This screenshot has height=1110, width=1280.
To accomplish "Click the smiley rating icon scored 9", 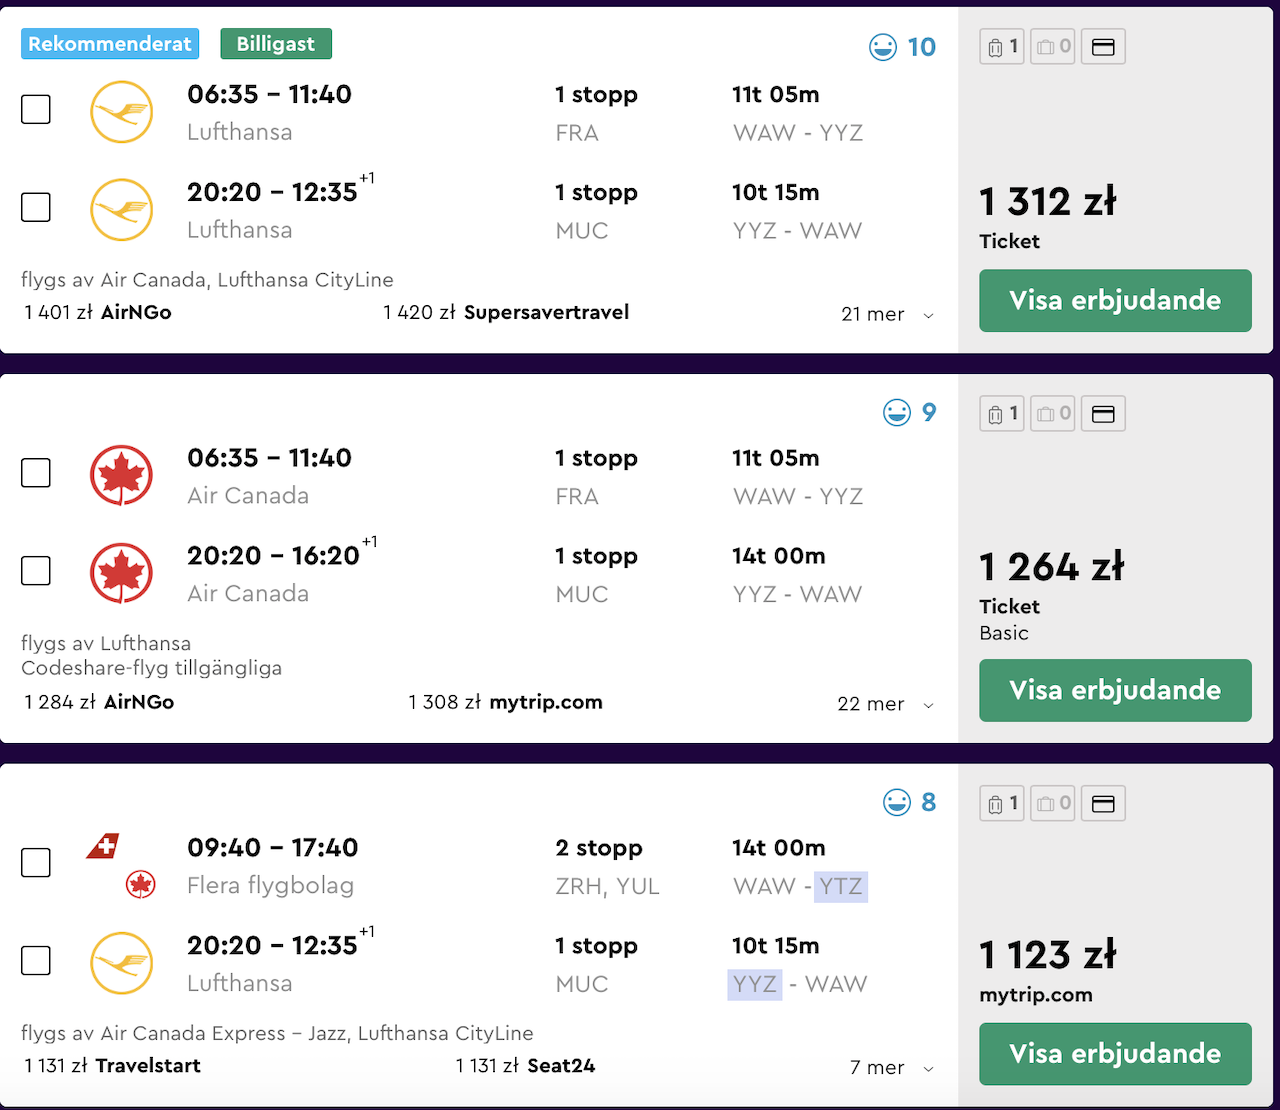I will tap(897, 412).
